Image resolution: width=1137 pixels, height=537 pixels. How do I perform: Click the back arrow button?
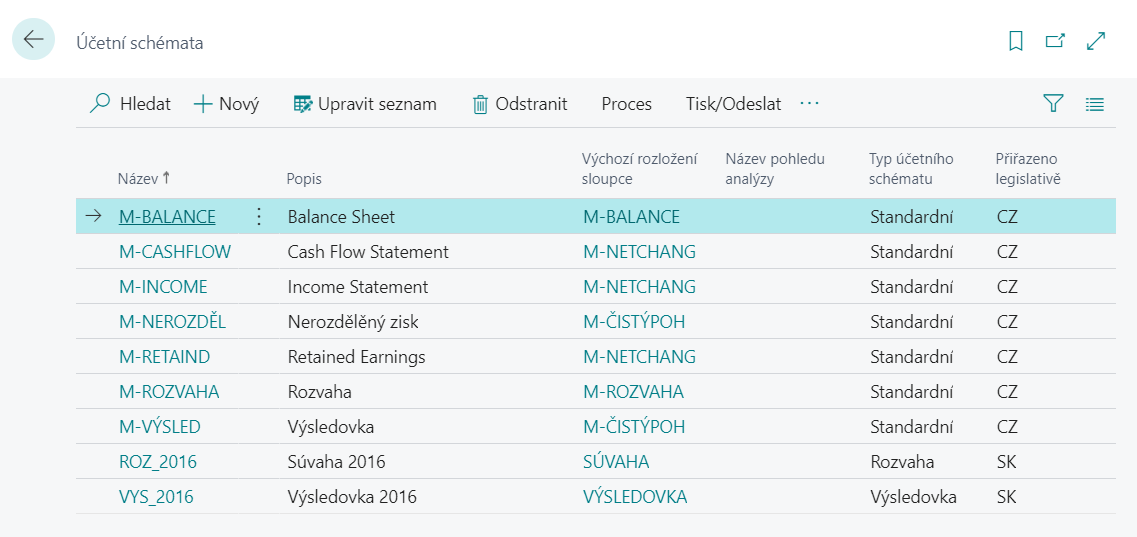[x=33, y=40]
